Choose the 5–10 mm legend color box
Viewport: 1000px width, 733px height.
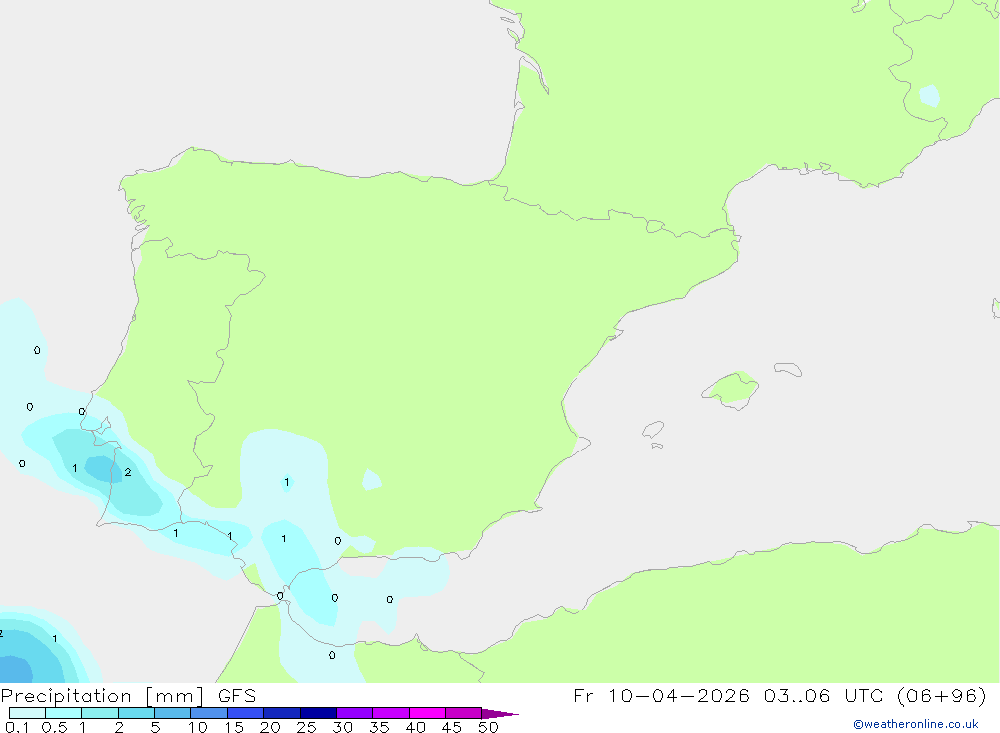(x=173, y=713)
